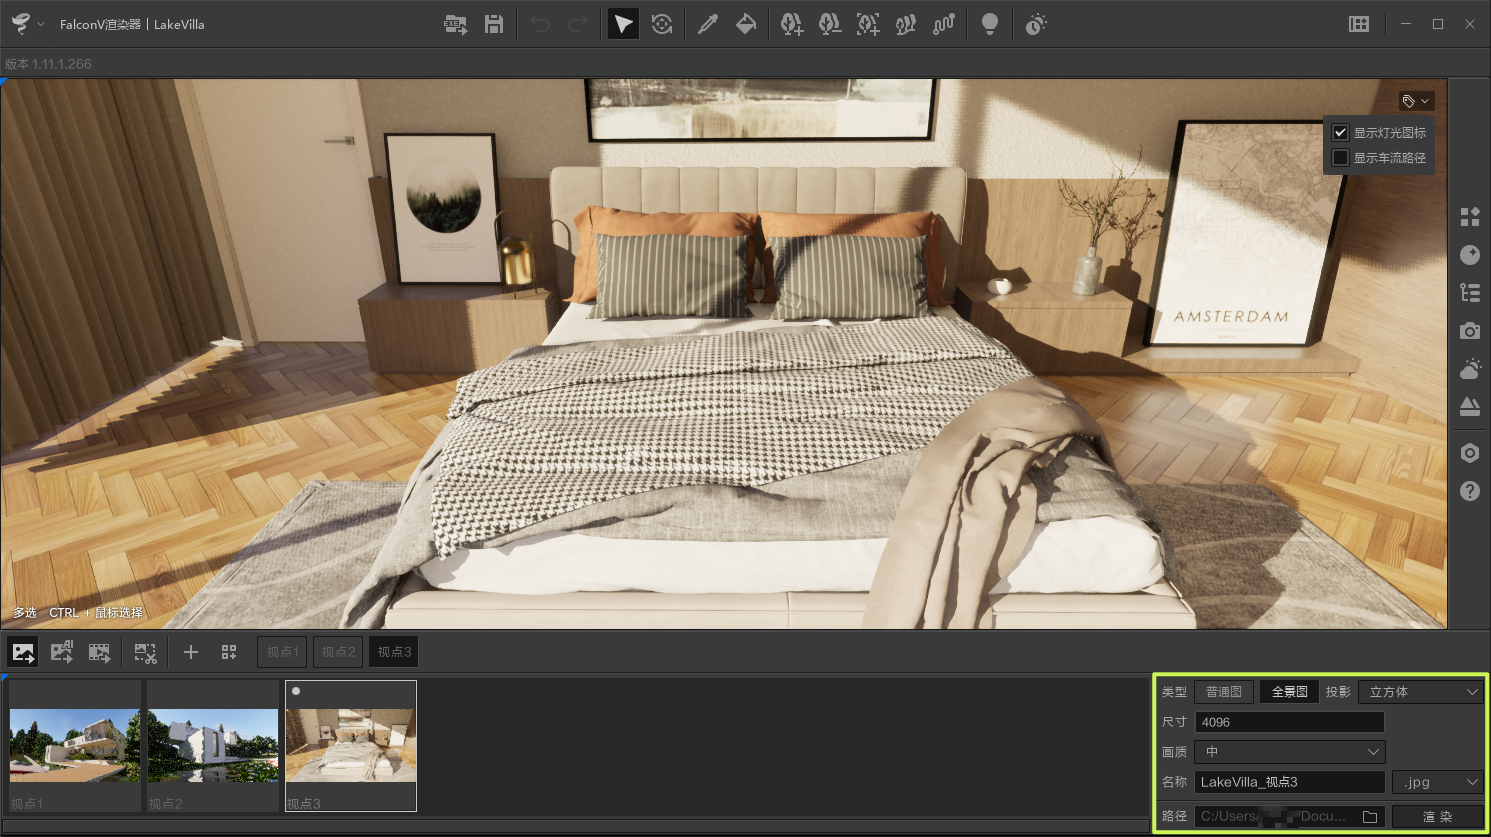Open the help question mark icon
This screenshot has width=1491, height=837.
[1470, 491]
